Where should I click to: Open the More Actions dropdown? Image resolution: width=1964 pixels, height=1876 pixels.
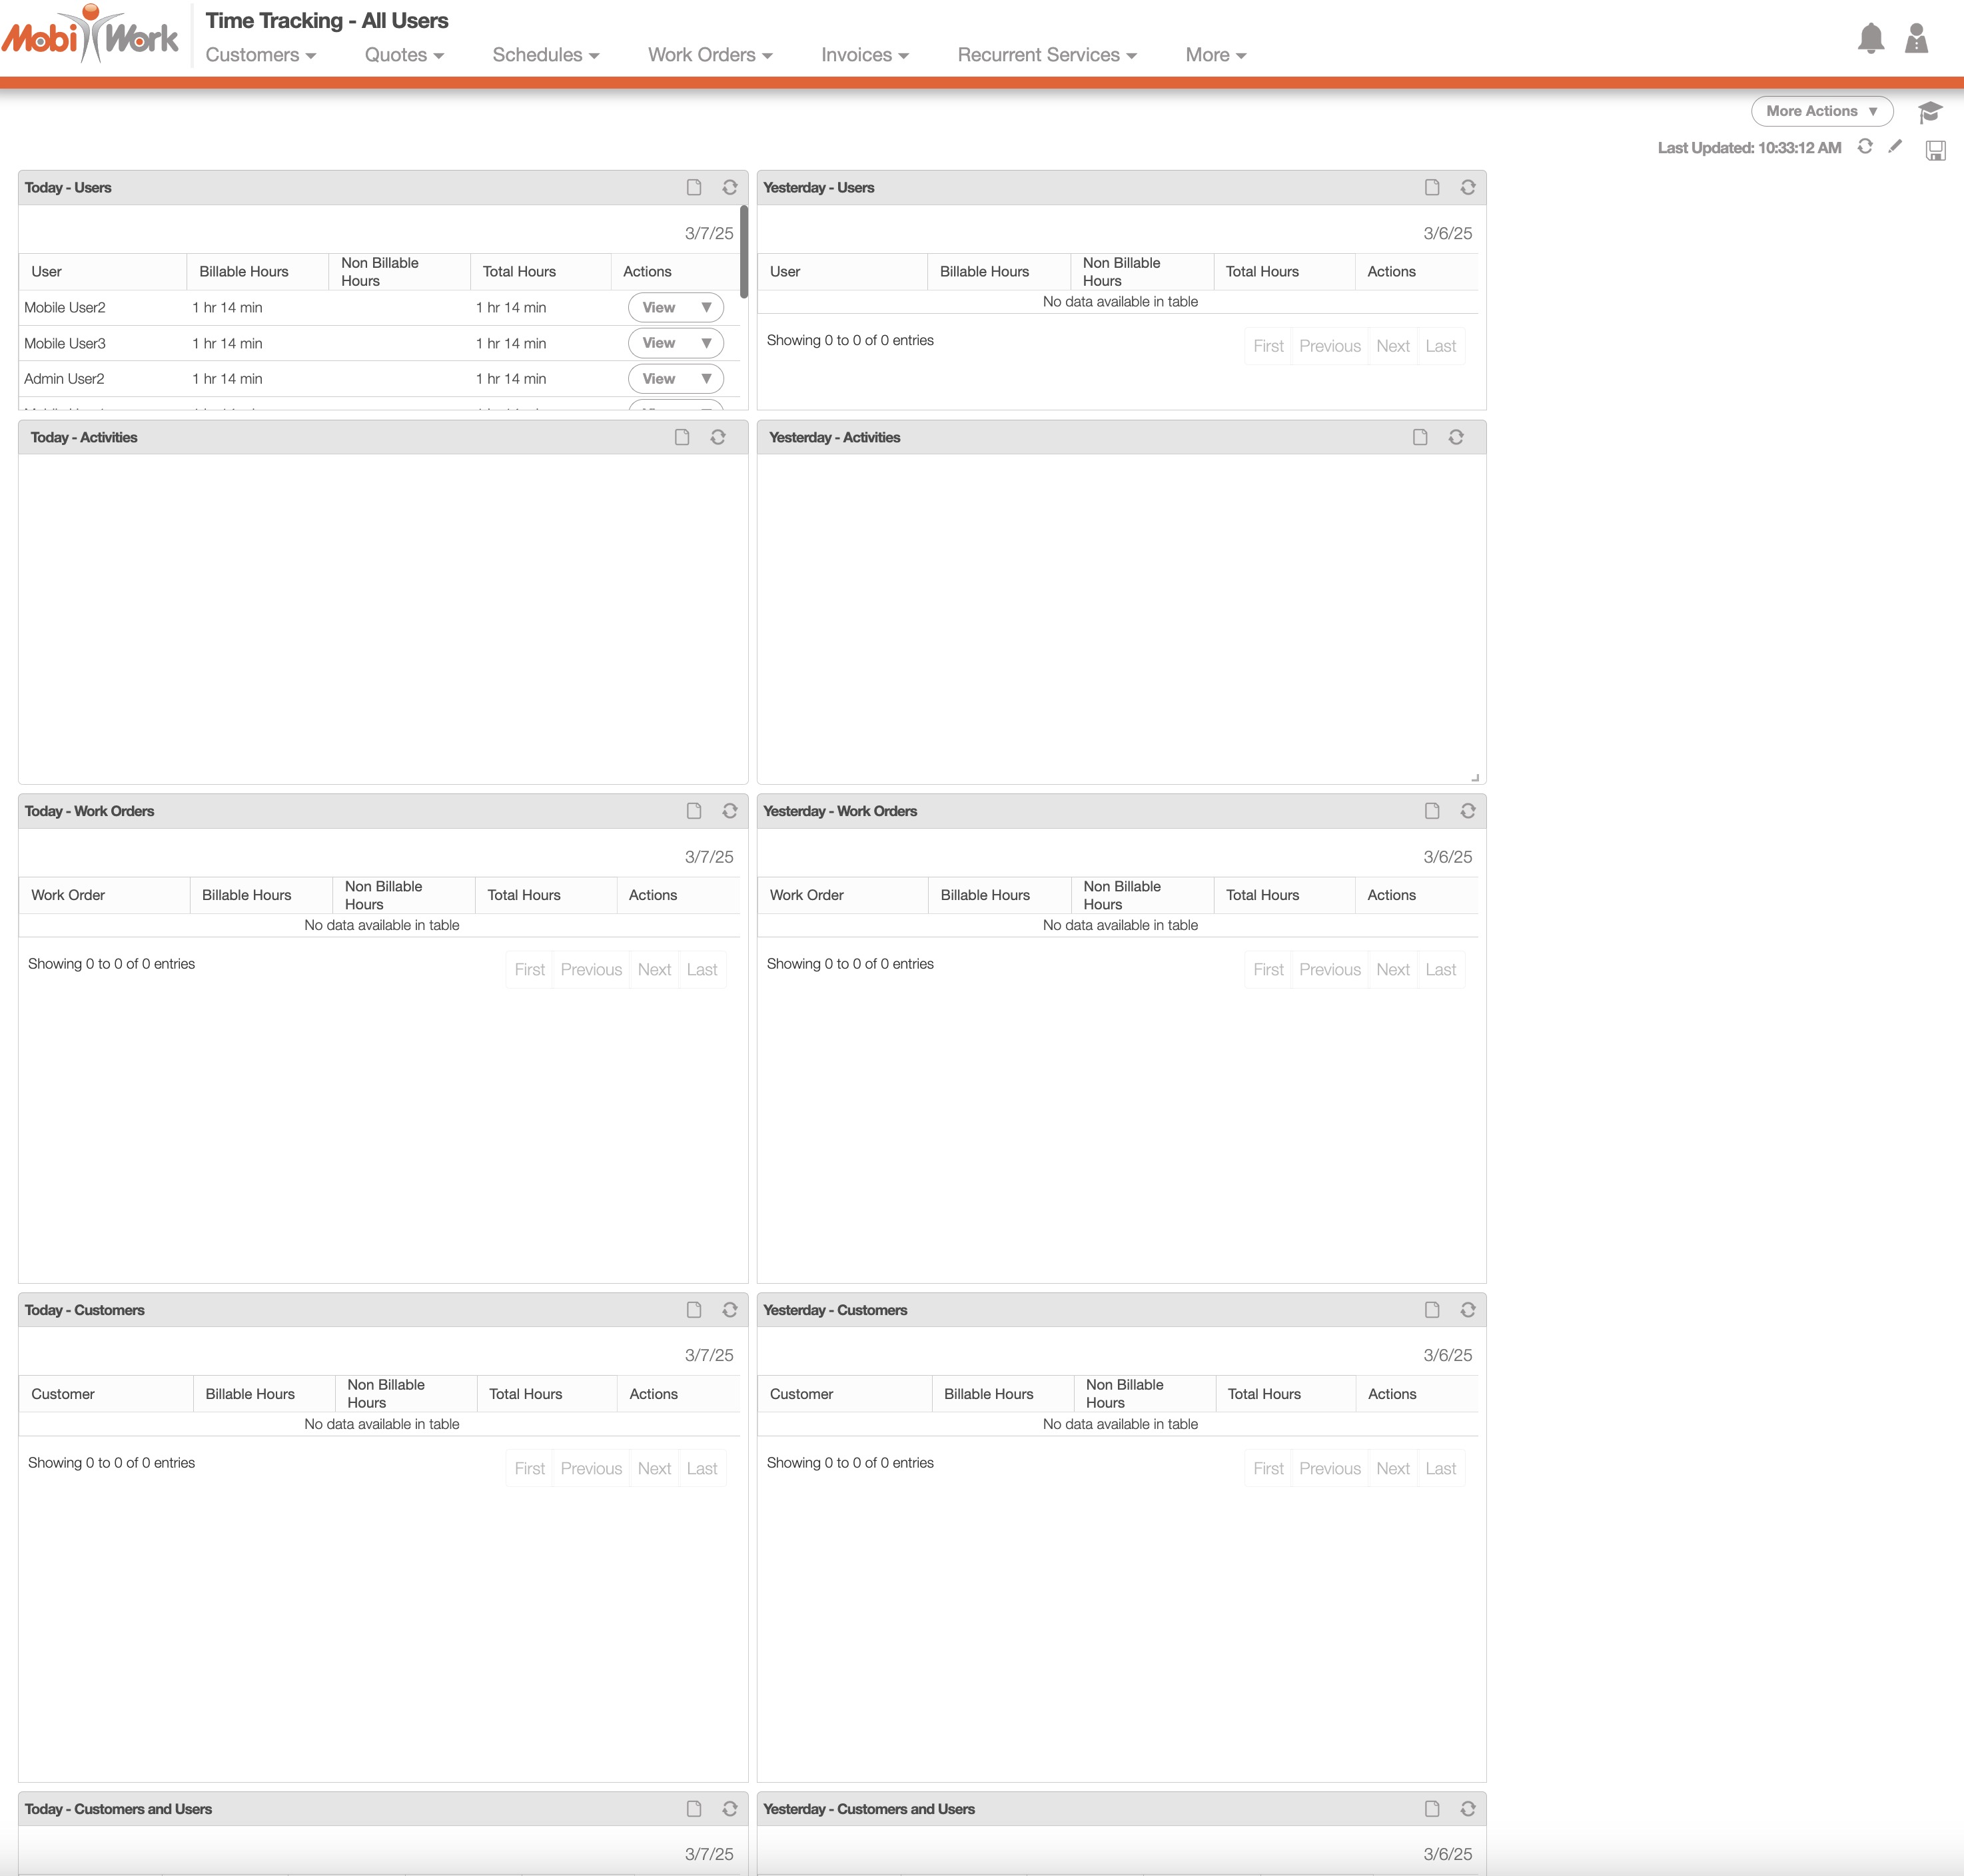pos(1821,111)
